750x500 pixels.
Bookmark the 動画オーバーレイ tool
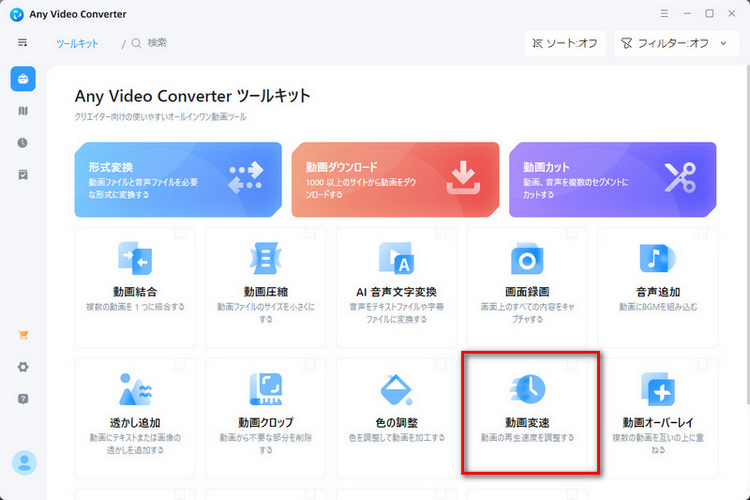(x=702, y=364)
